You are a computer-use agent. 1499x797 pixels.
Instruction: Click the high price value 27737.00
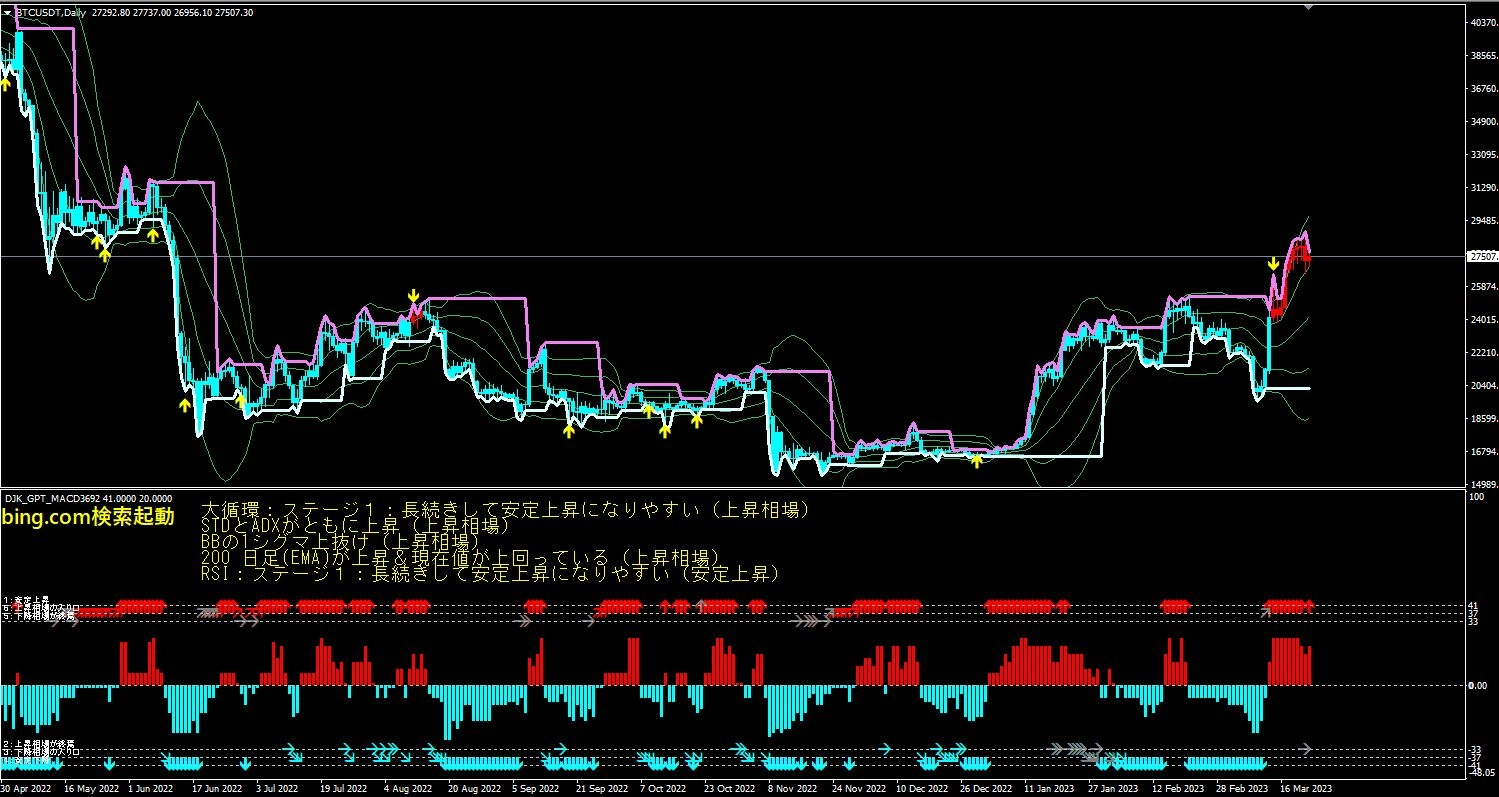point(150,12)
